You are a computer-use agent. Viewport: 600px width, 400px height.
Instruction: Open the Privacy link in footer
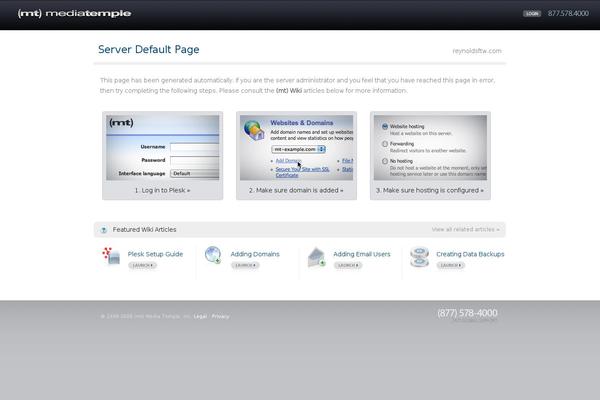(x=220, y=316)
